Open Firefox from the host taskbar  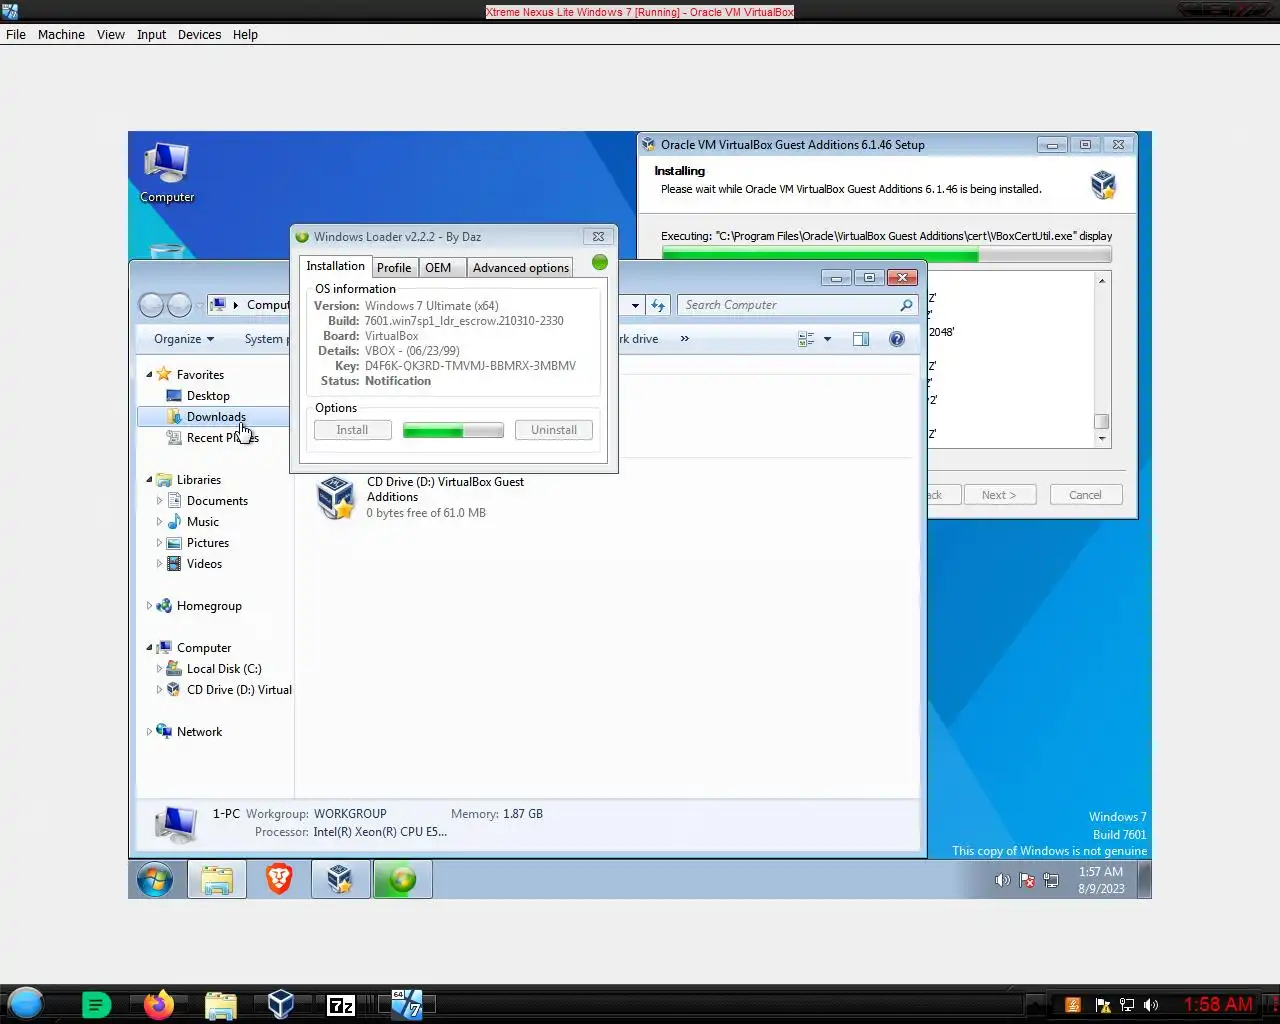coord(158,1004)
